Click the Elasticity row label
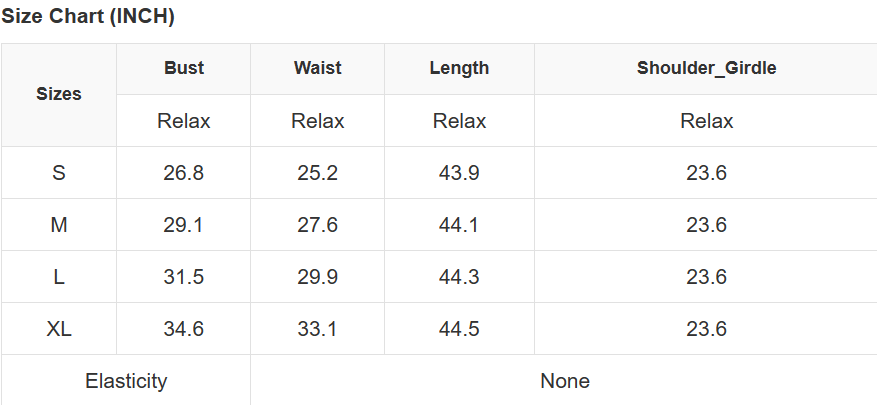Viewport: 877px width, 405px height. pos(126,381)
